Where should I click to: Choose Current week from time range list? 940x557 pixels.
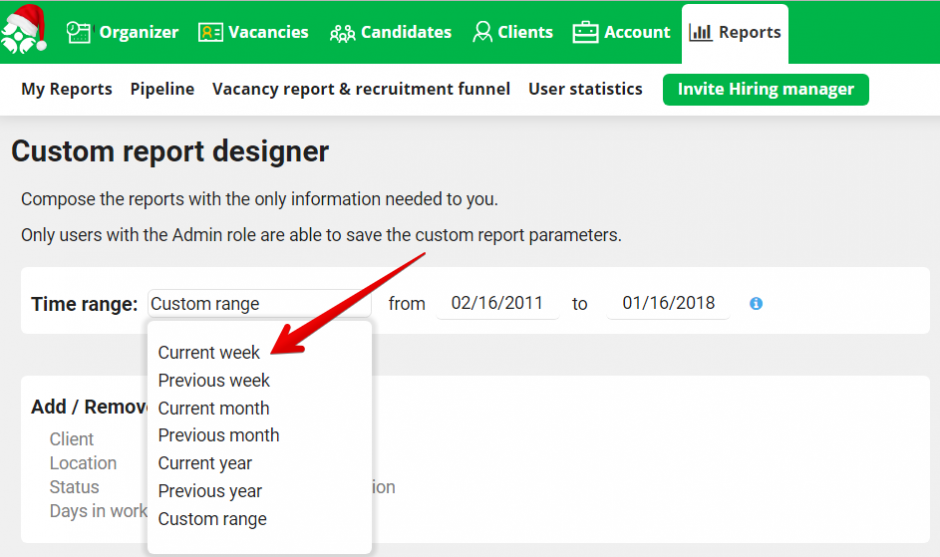coord(209,352)
